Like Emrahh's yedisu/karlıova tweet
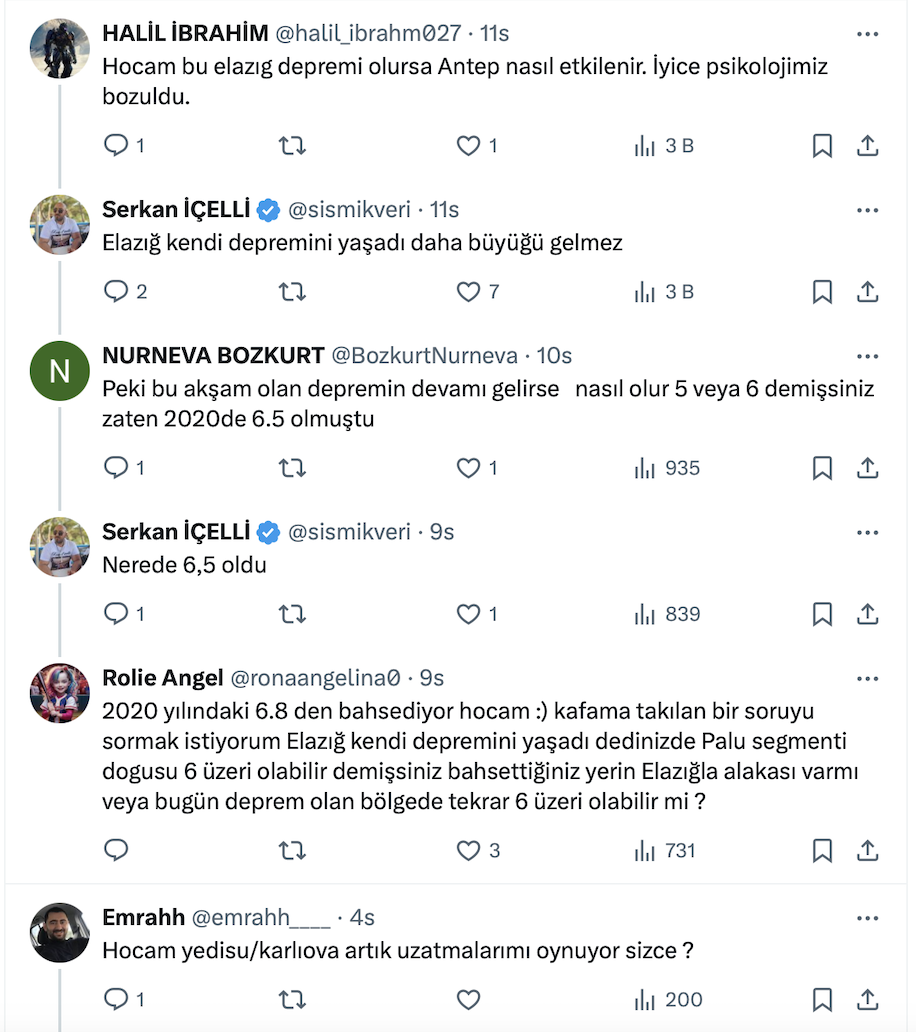Viewport: 916px width, 1032px height. [468, 999]
